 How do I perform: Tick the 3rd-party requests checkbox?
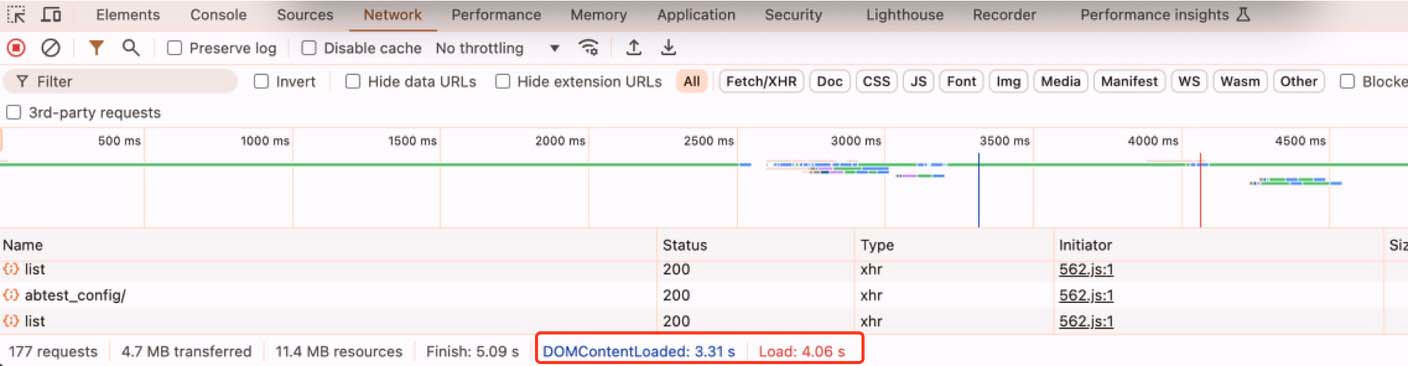[14, 113]
